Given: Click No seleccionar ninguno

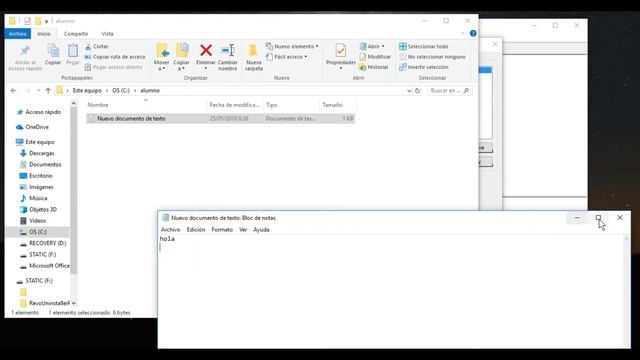Looking at the screenshot, I should point(432,57).
